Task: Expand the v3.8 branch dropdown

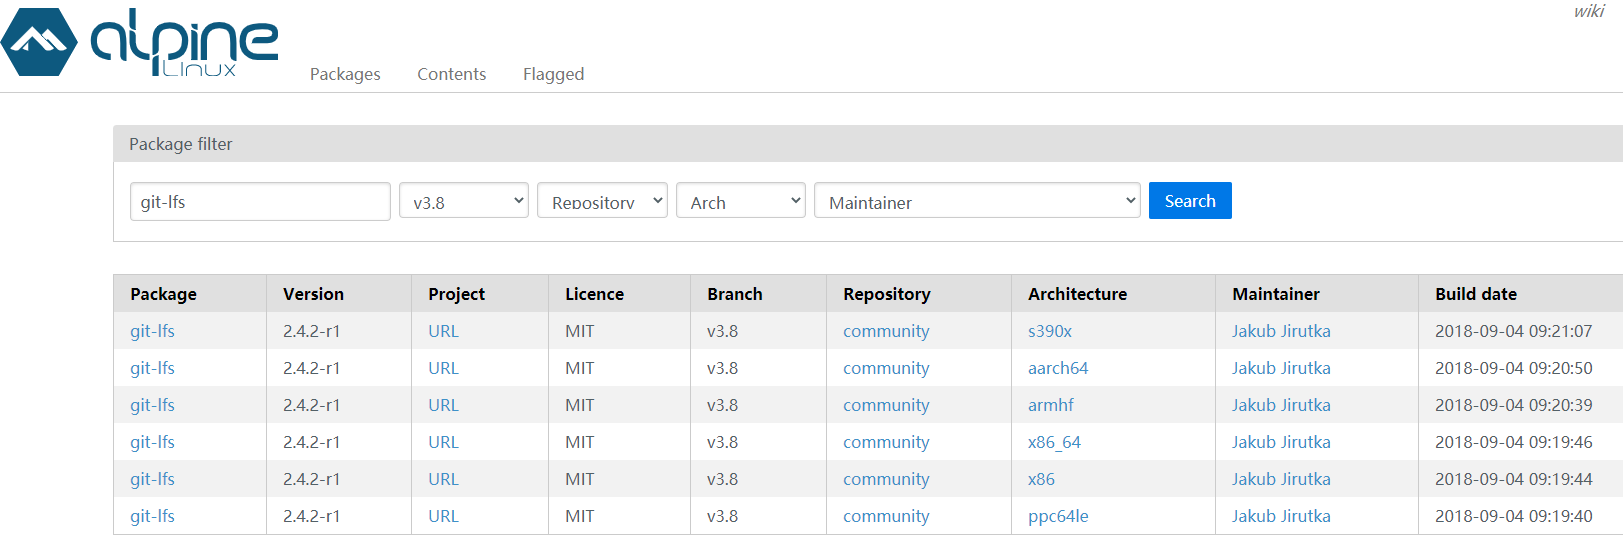Action: click(464, 201)
